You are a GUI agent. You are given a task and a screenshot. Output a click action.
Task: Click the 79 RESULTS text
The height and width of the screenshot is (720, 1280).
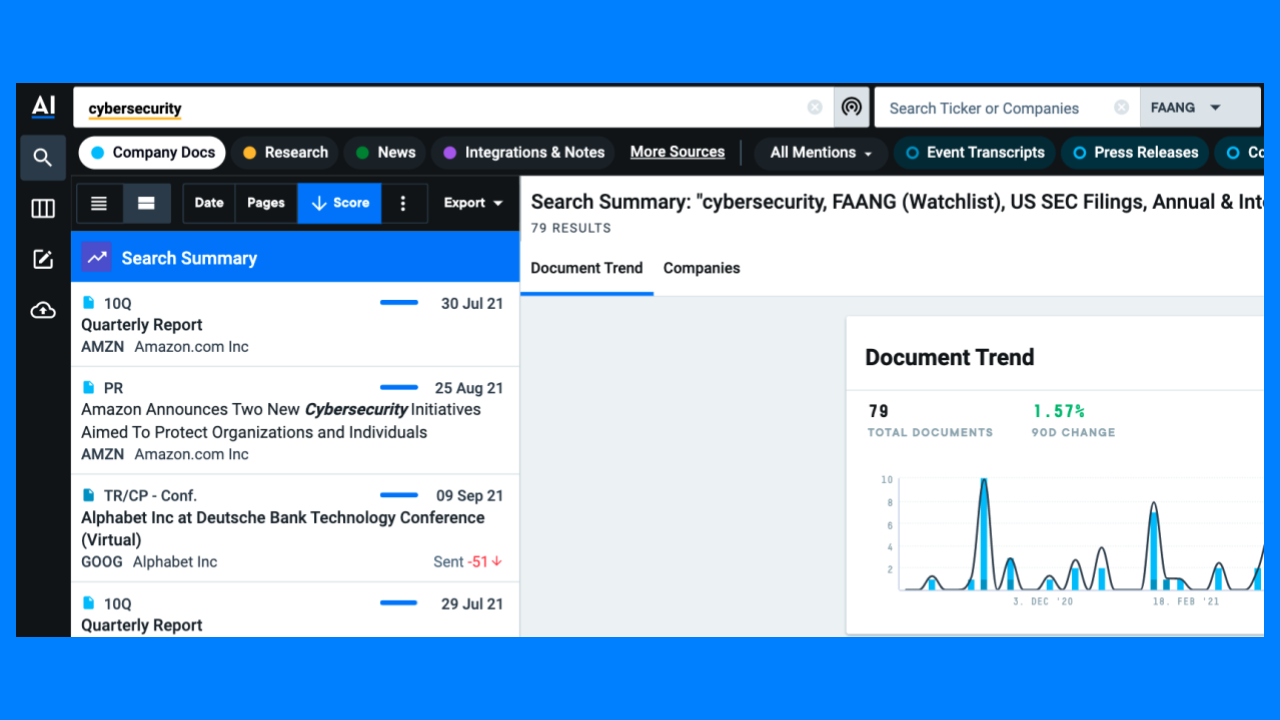571,228
